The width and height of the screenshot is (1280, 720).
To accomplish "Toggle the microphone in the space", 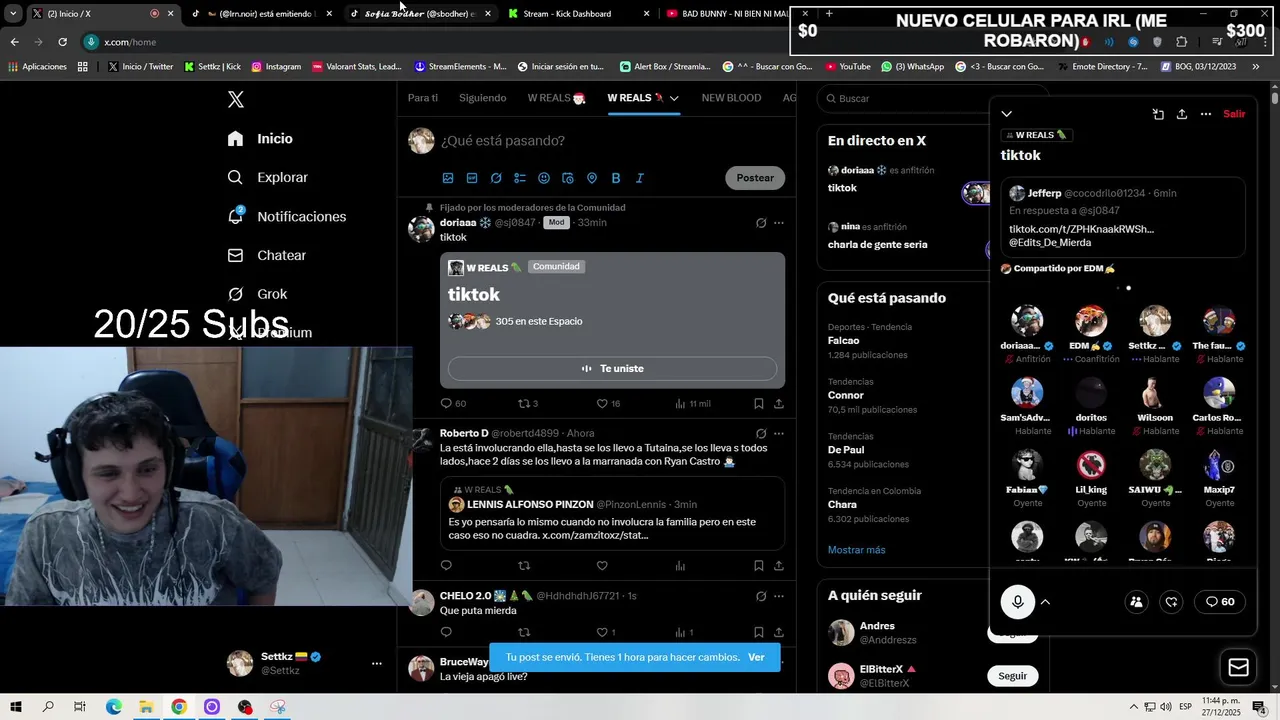I will [x=1018, y=602].
